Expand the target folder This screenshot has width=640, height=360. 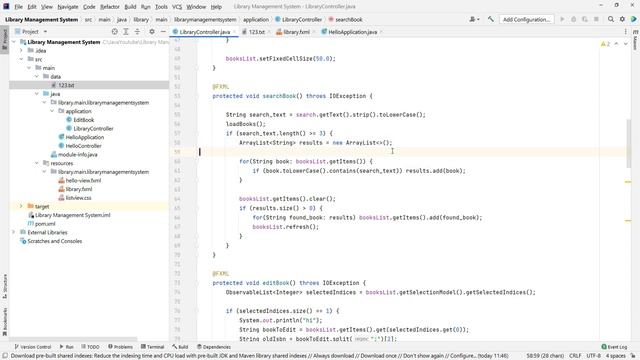tap(21, 207)
